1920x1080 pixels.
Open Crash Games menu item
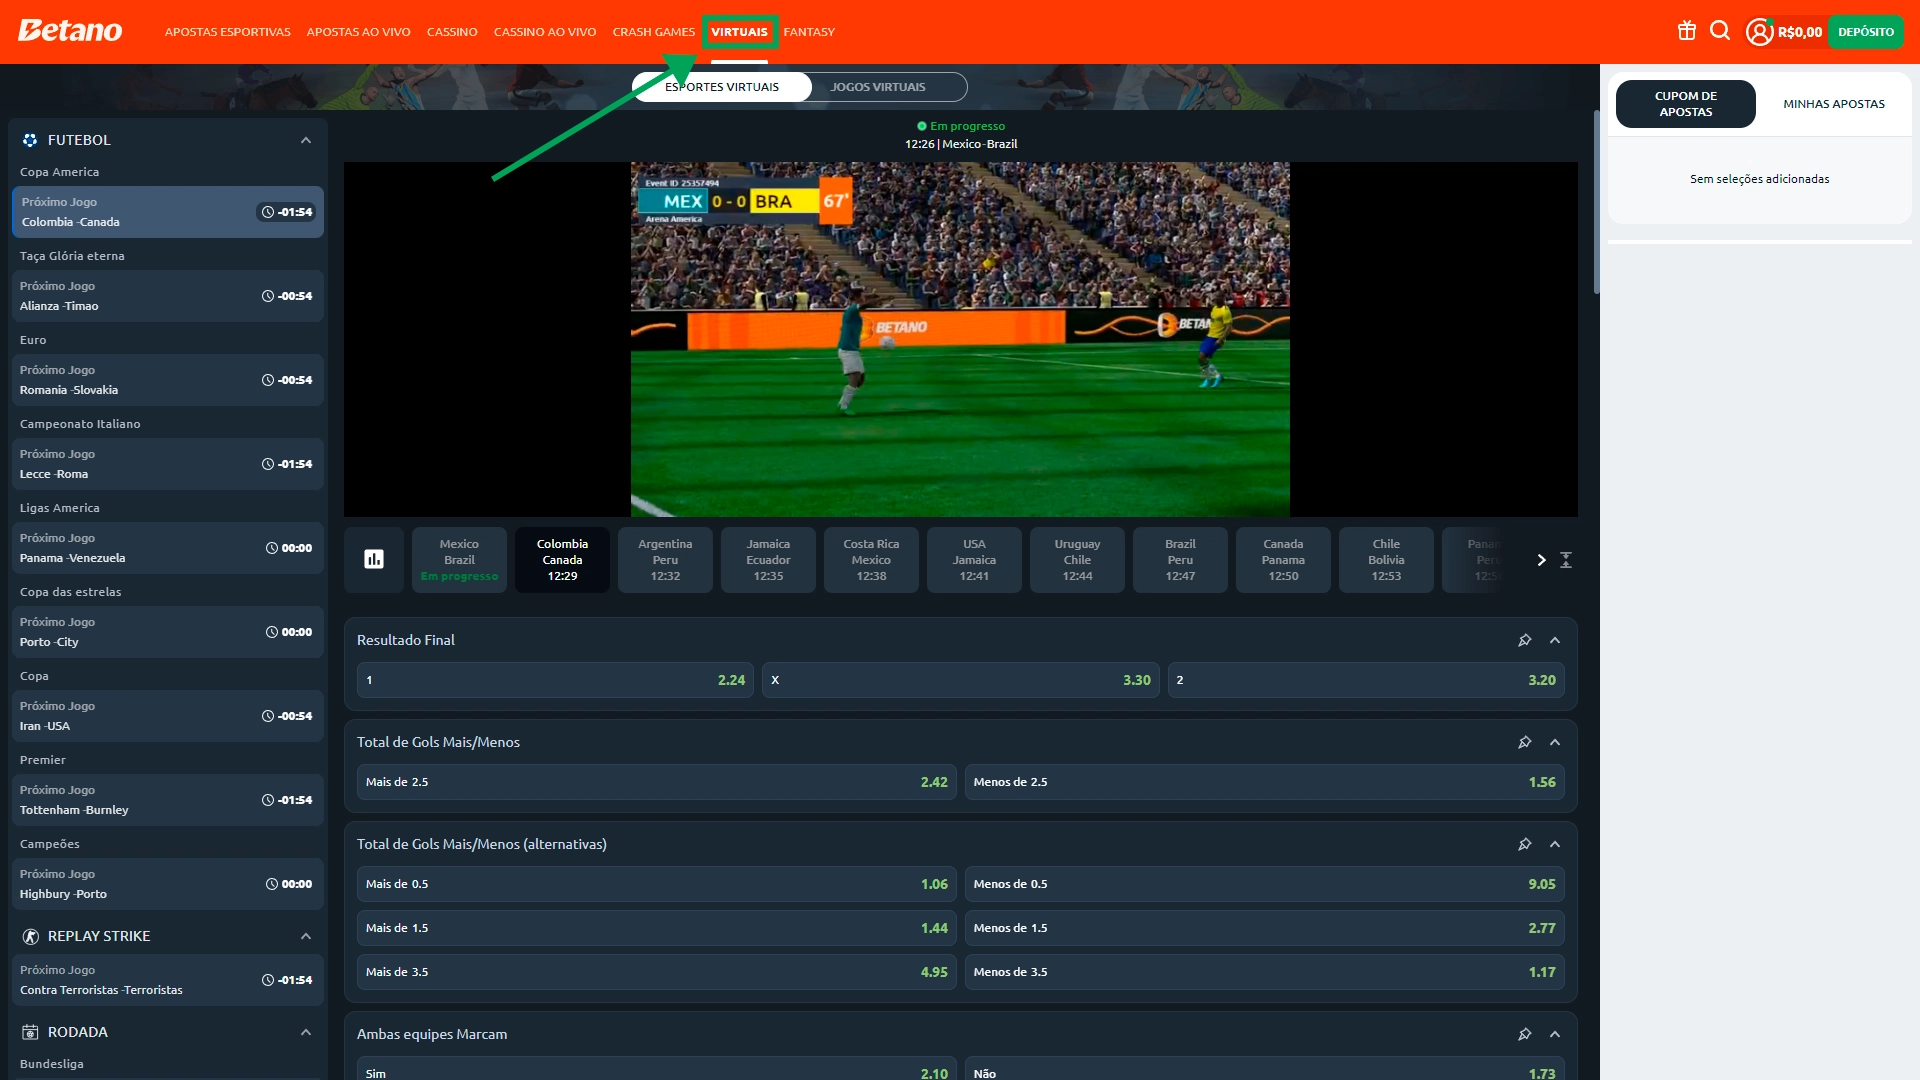point(654,32)
